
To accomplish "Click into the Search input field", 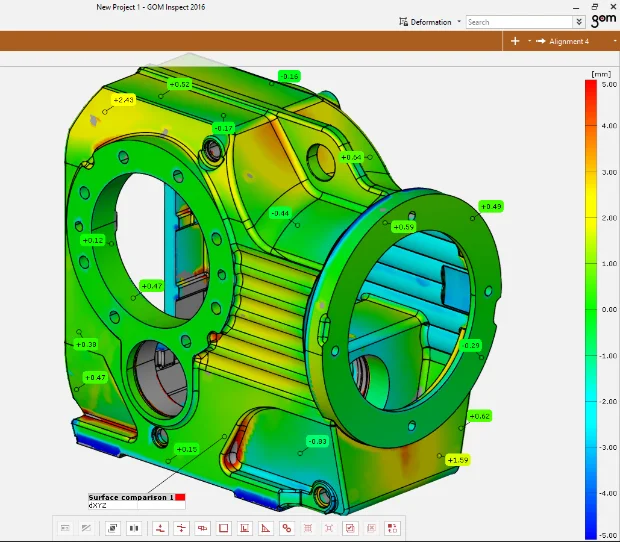I will [x=518, y=21].
